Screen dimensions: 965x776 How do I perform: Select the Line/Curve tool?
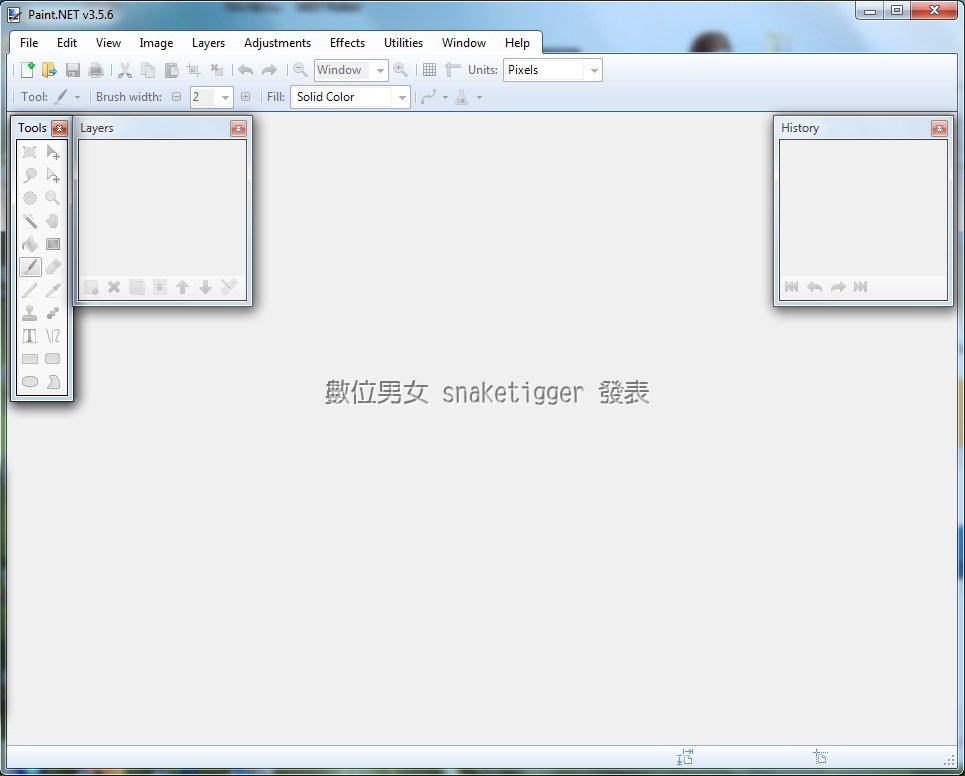pos(53,336)
